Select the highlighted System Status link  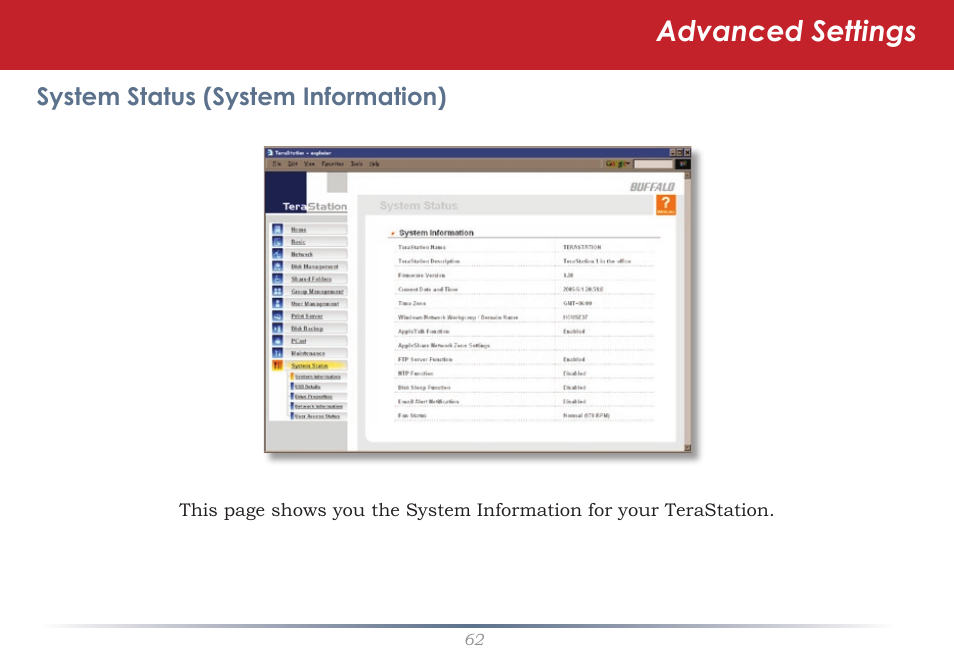coord(309,366)
